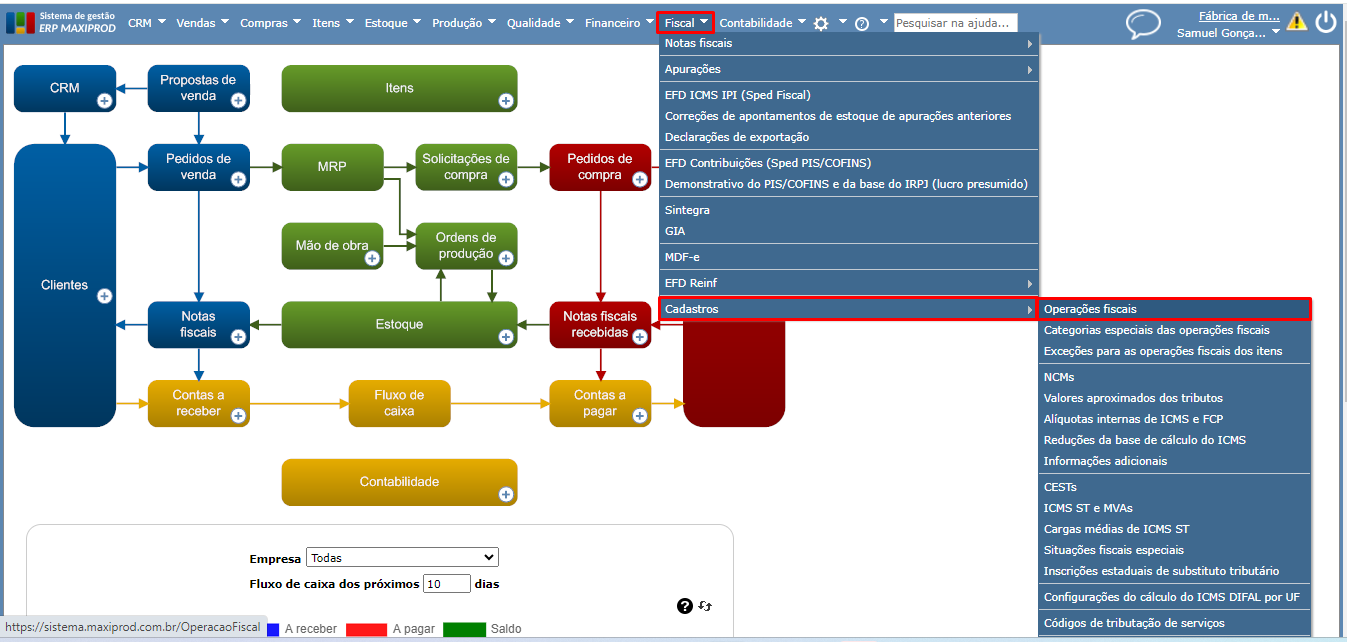The width and height of the screenshot is (1347, 642).
Task: Click plus icon on Contabilidade box
Action: pyautogui.click(x=506, y=494)
